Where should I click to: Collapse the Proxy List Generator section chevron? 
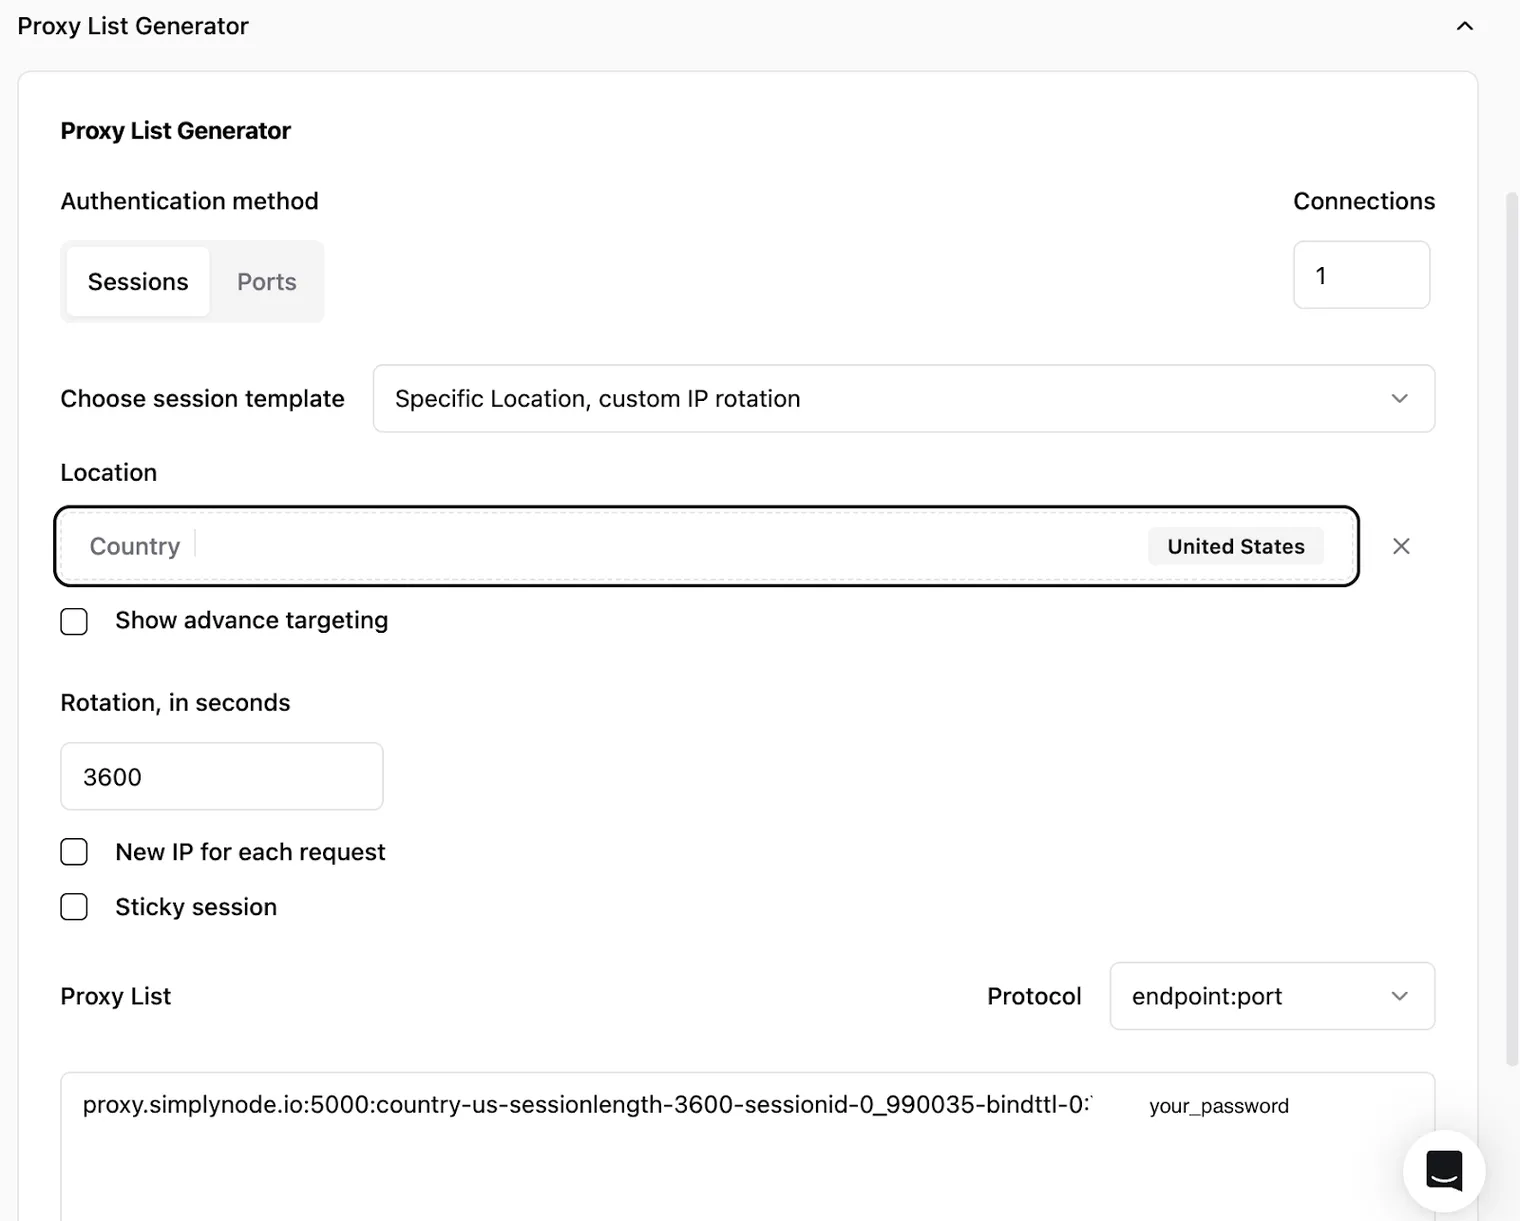1464,26
